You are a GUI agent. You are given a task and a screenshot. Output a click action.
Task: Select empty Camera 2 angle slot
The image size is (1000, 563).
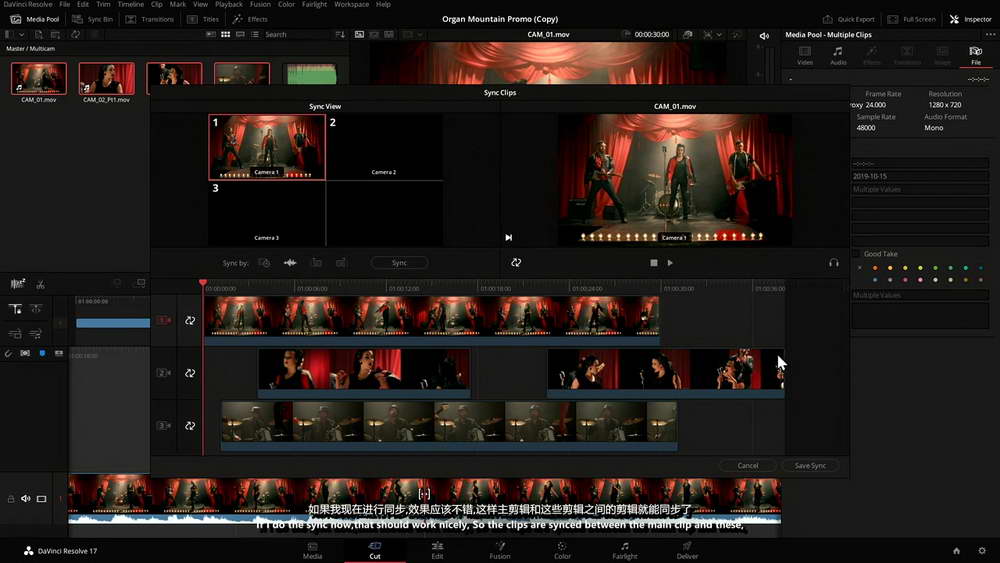(385, 147)
